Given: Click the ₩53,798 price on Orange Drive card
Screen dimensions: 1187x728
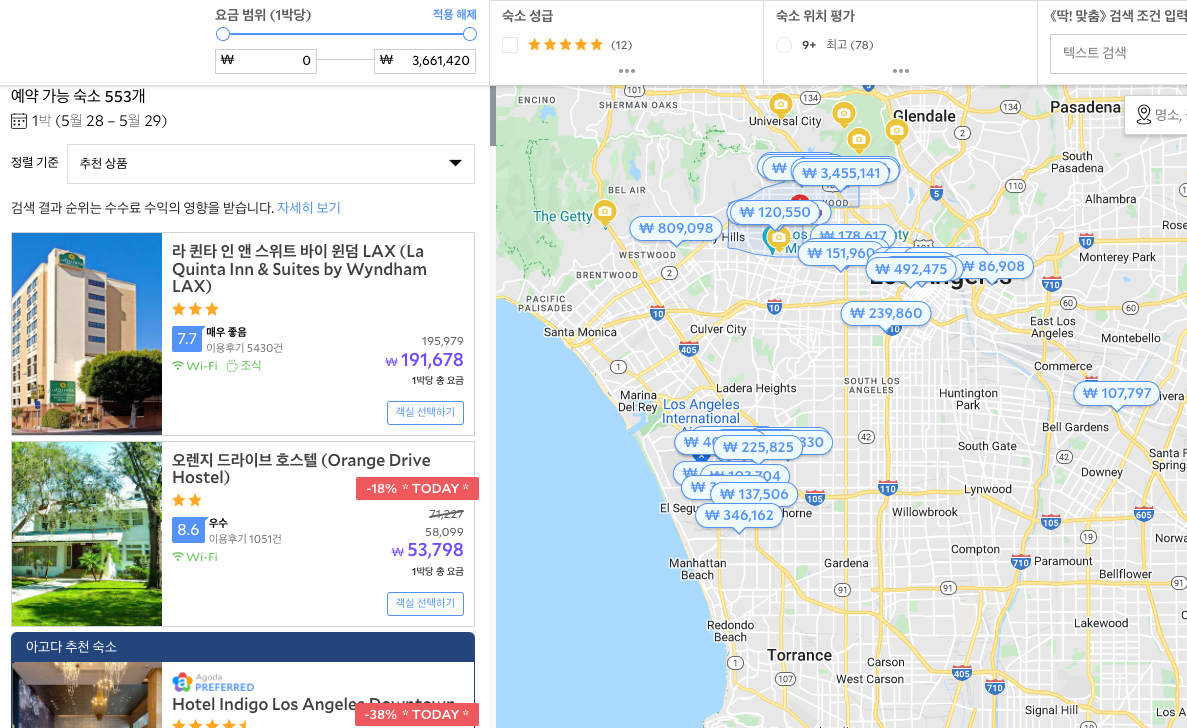Looking at the screenshot, I should (x=427, y=550).
